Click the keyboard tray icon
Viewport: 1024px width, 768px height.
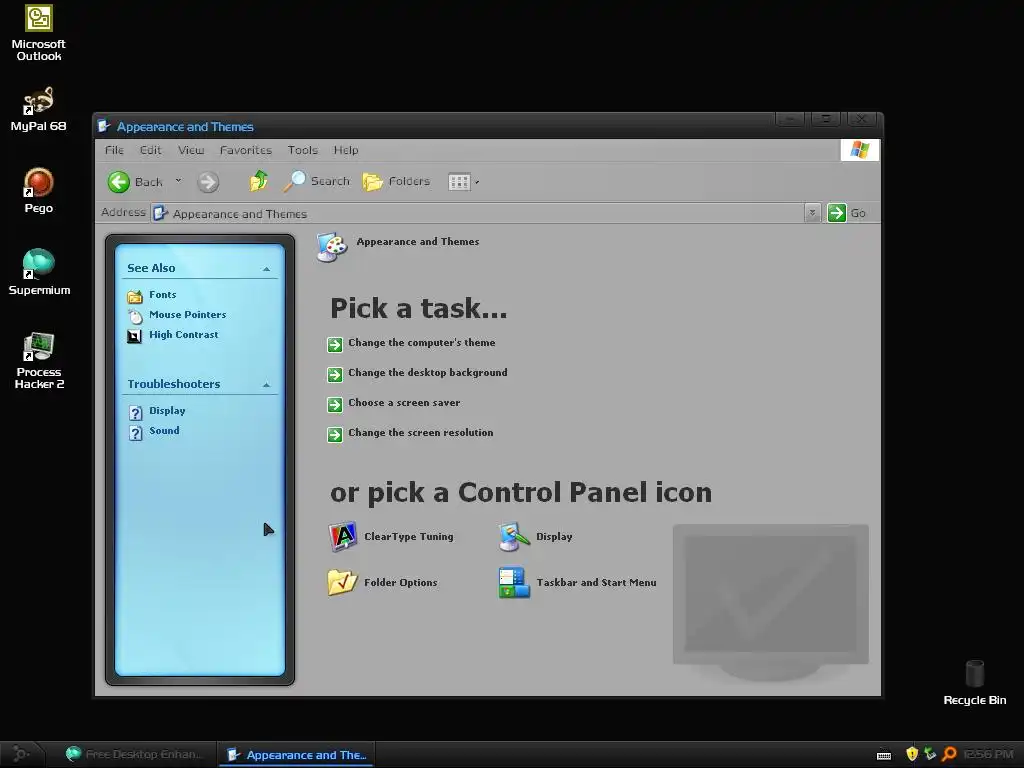(x=884, y=756)
